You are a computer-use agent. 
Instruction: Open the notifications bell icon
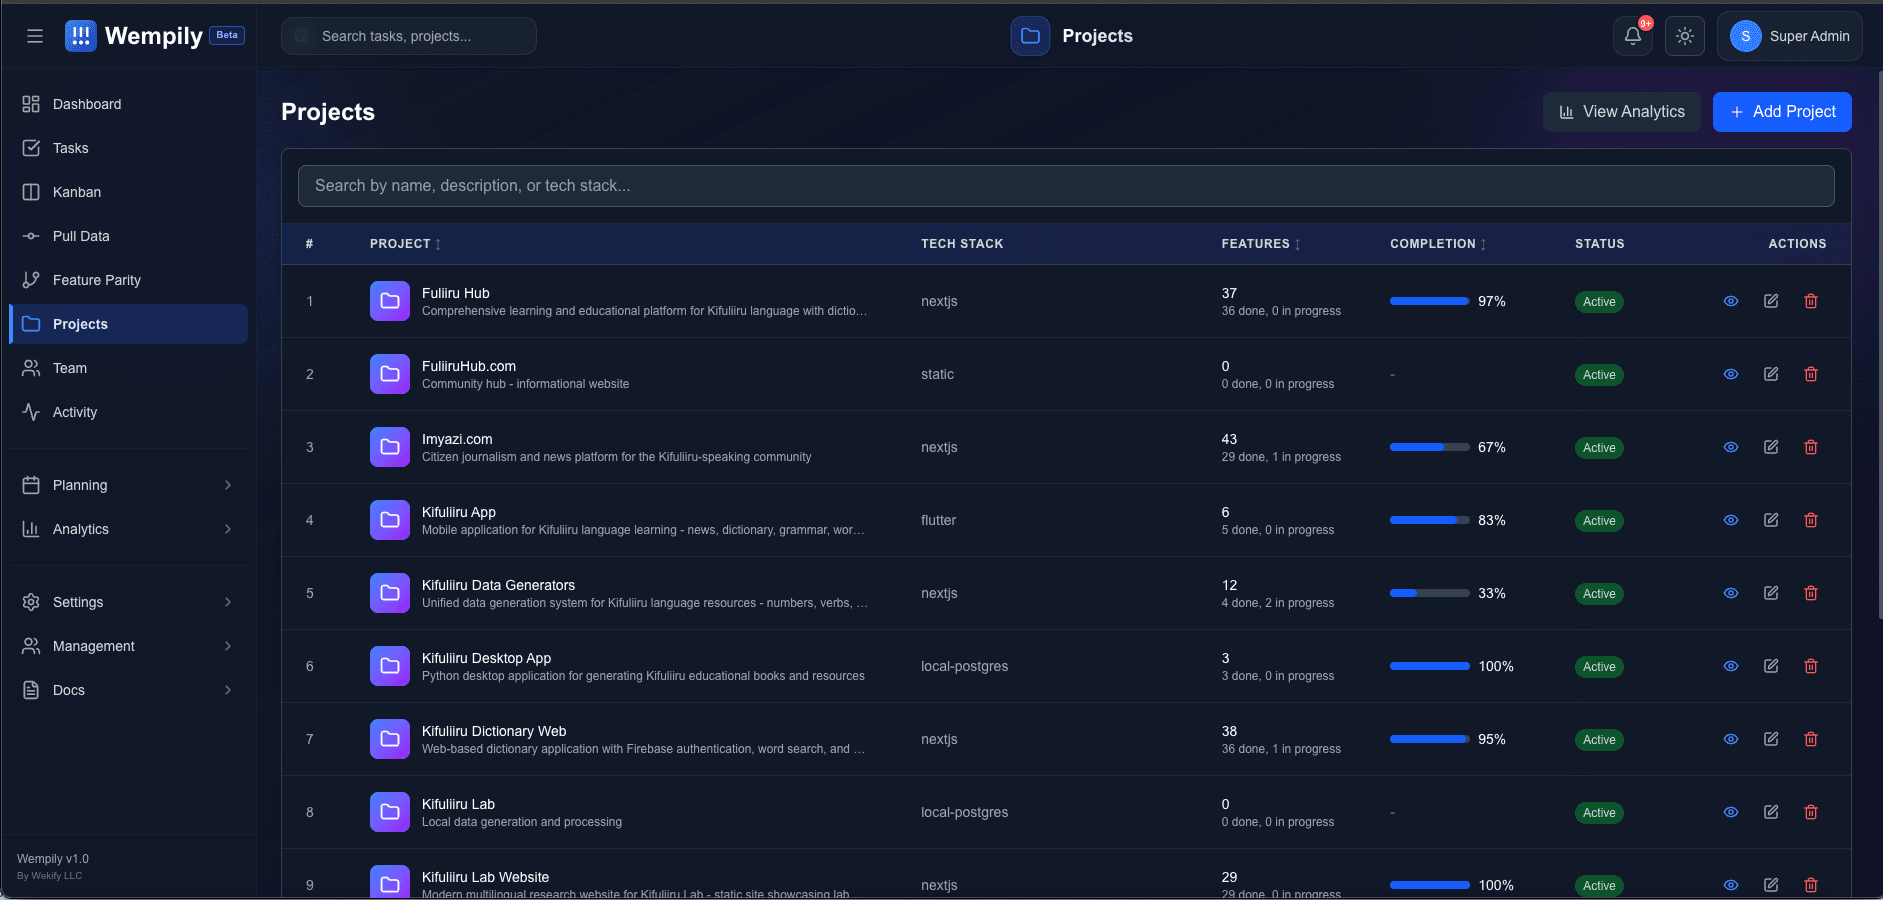pyautogui.click(x=1632, y=36)
